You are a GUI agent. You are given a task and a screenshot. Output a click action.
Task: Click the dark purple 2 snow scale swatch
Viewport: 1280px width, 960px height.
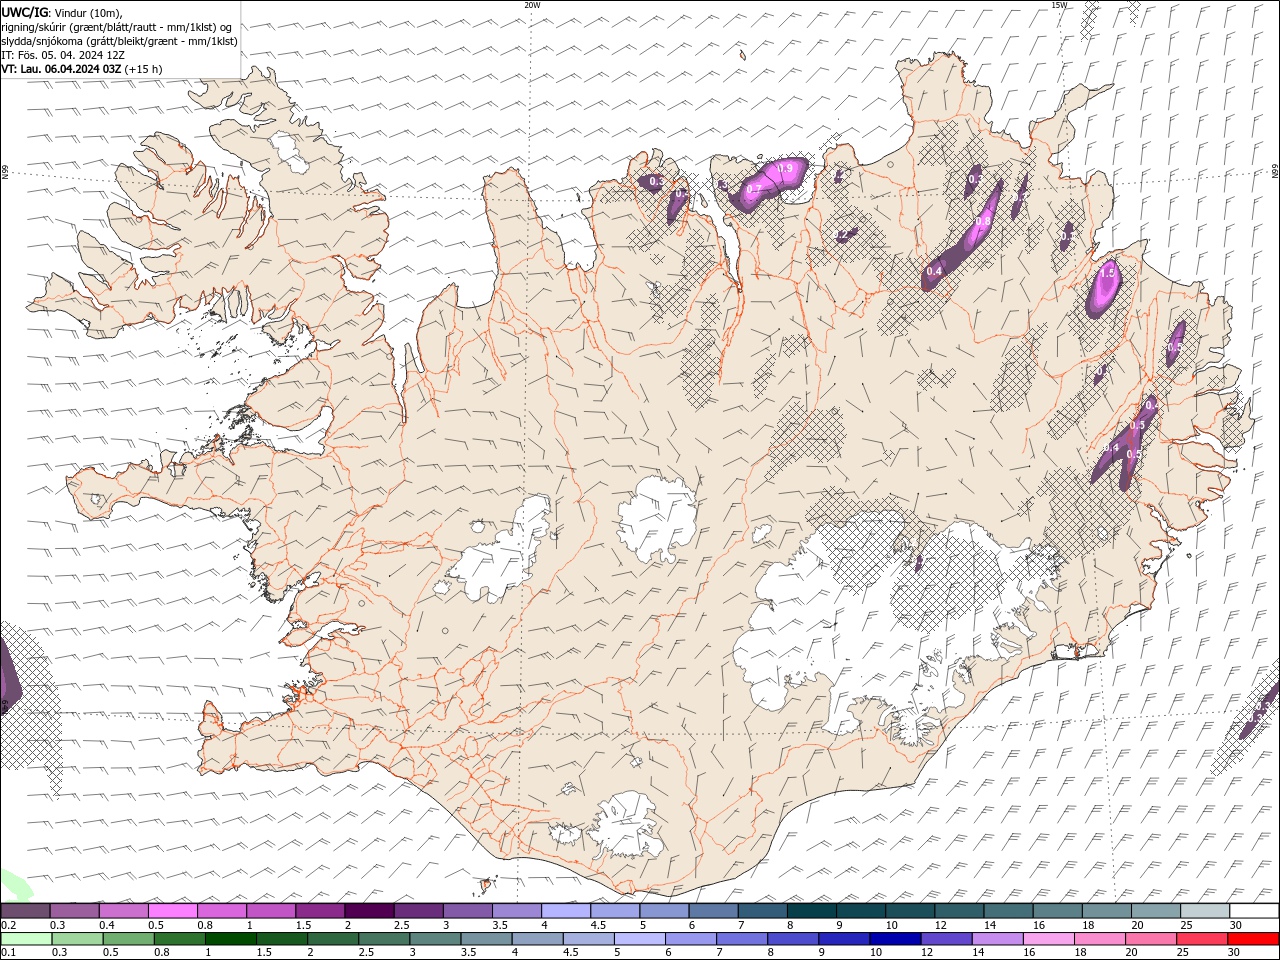coord(369,911)
